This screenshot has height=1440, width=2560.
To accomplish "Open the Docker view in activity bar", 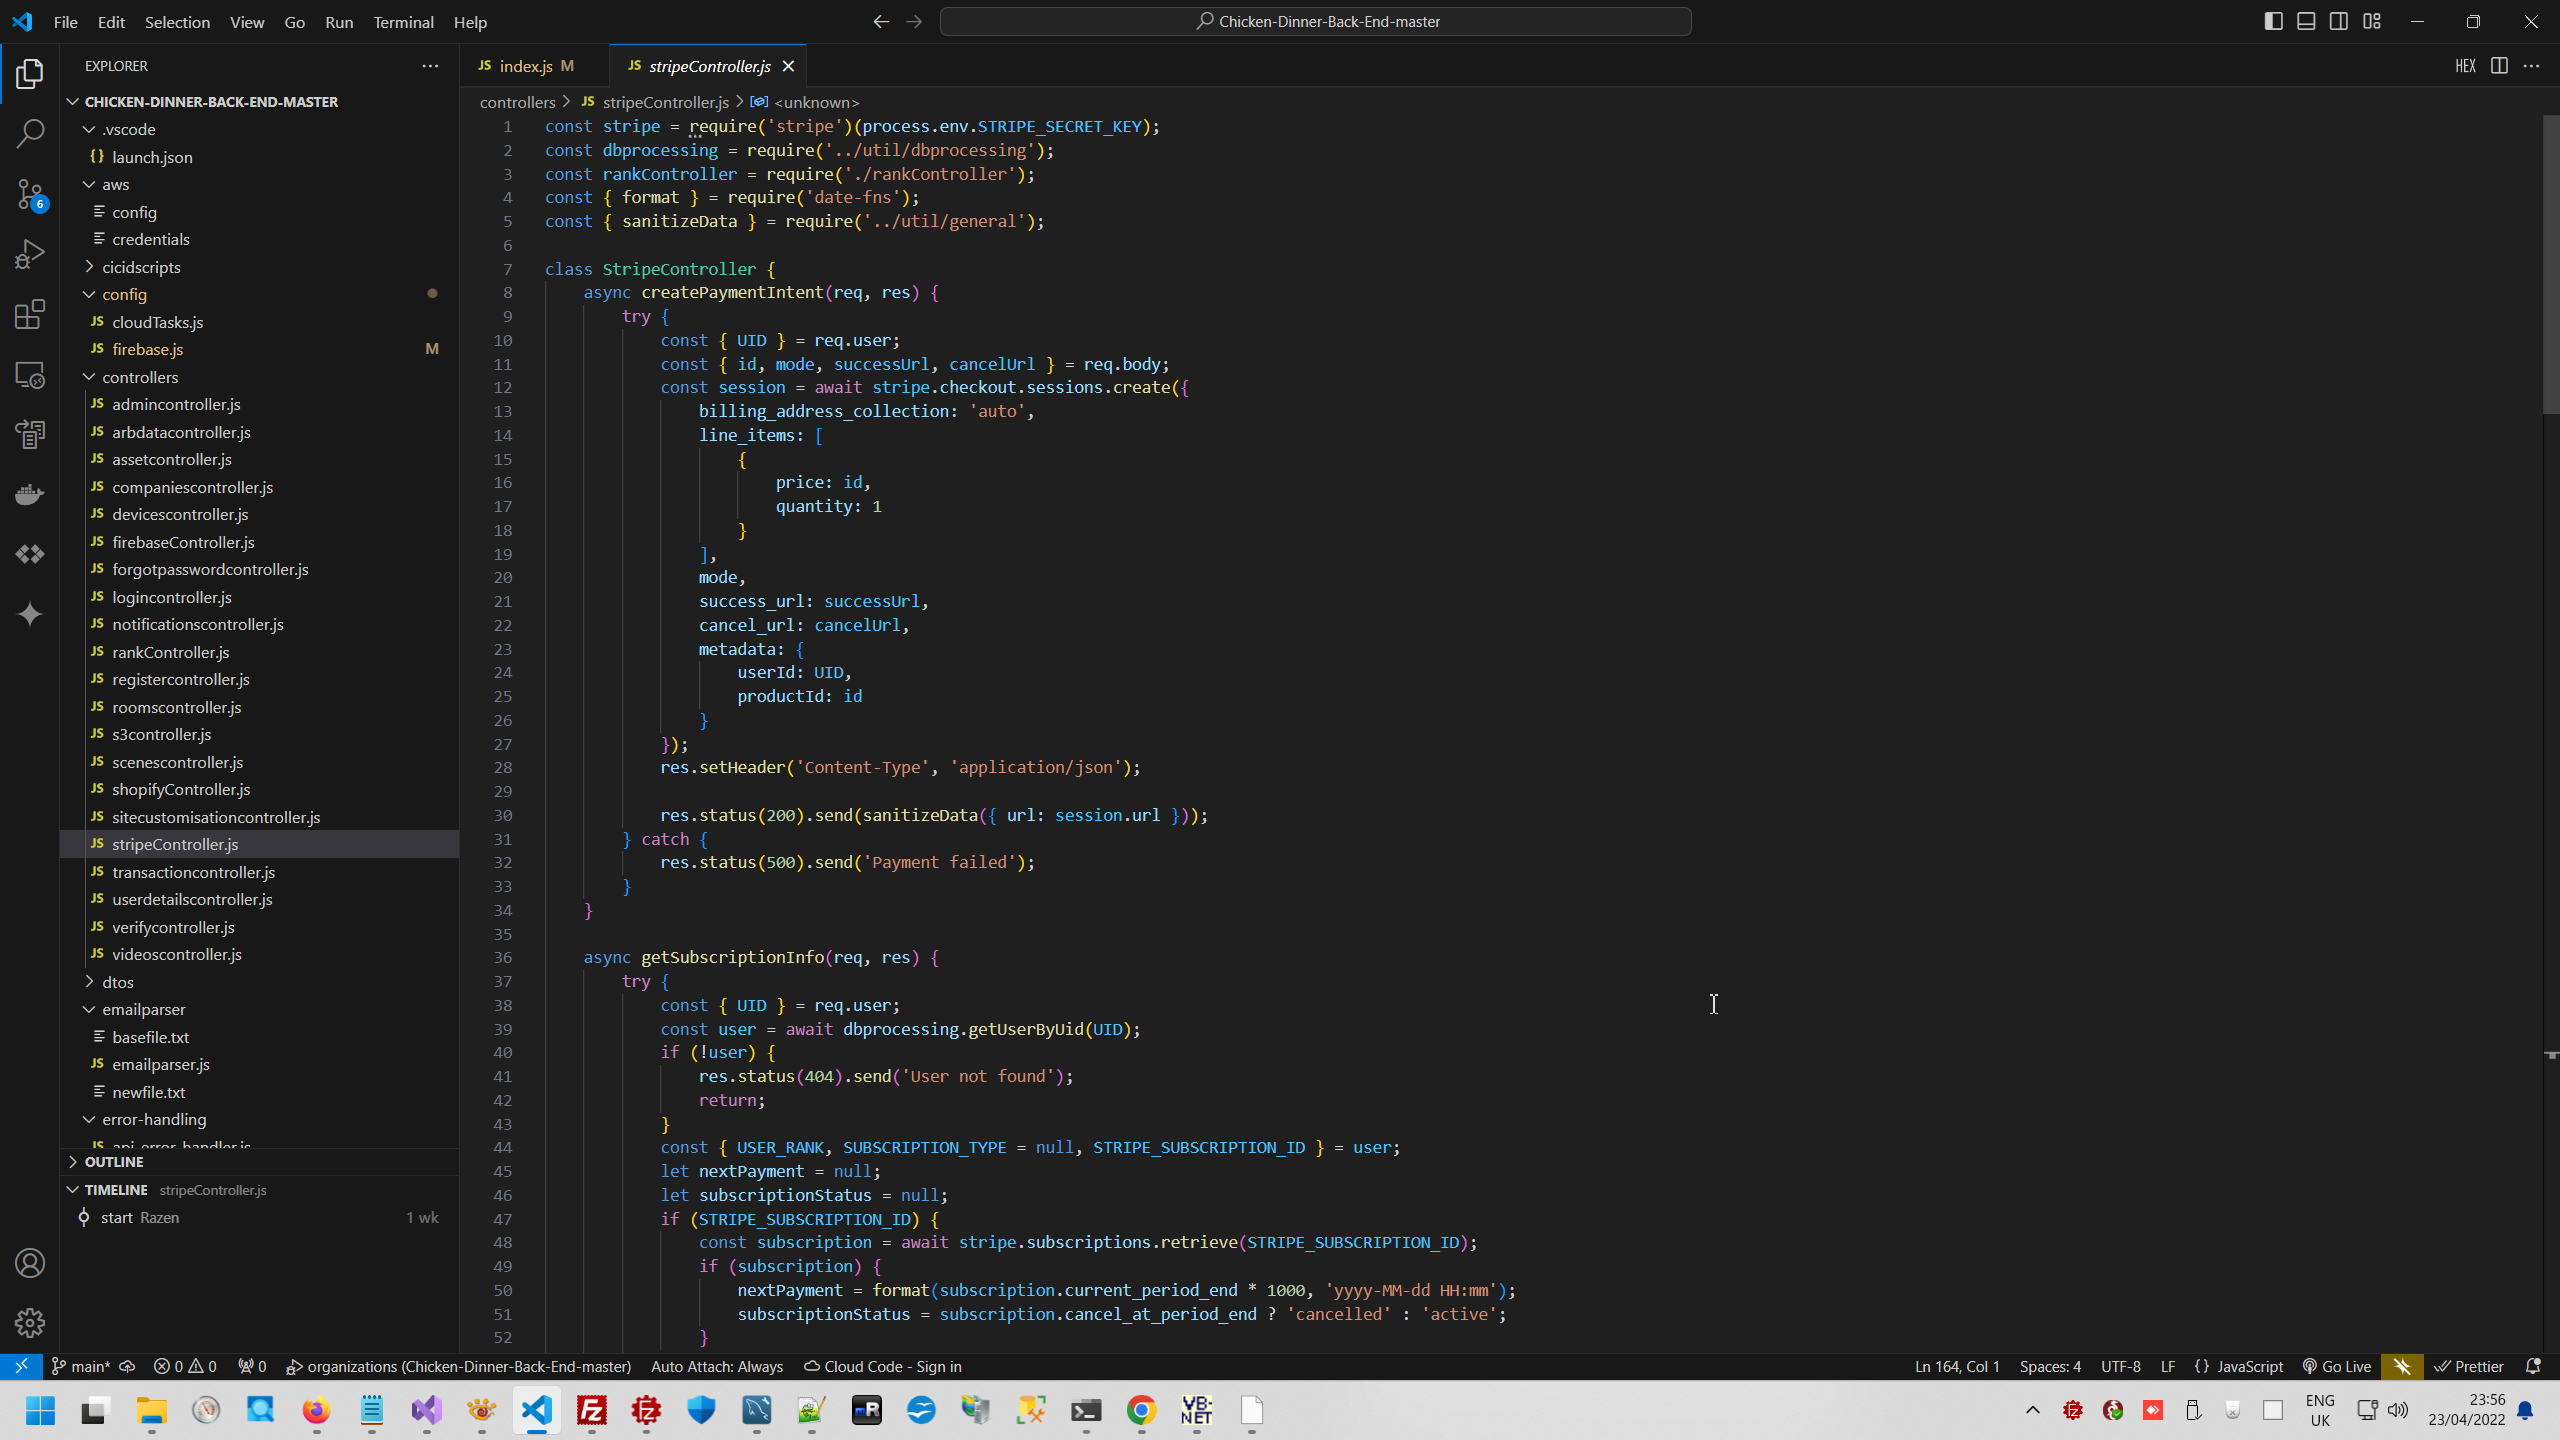I will click(x=29, y=493).
